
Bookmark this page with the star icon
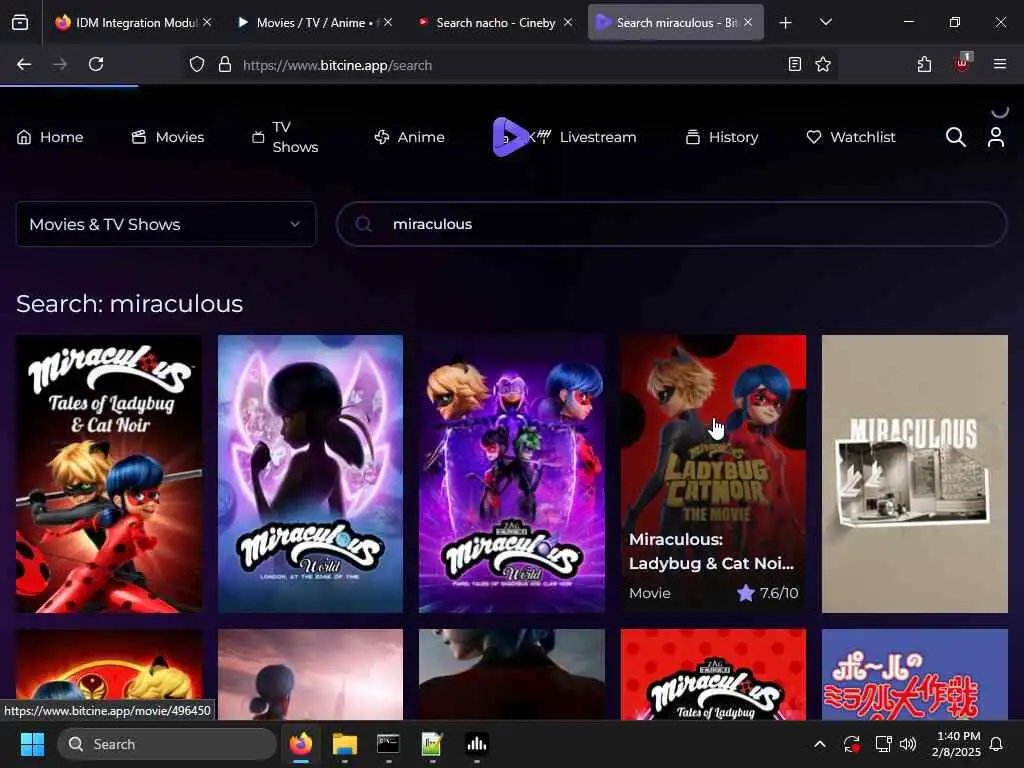[x=823, y=64]
